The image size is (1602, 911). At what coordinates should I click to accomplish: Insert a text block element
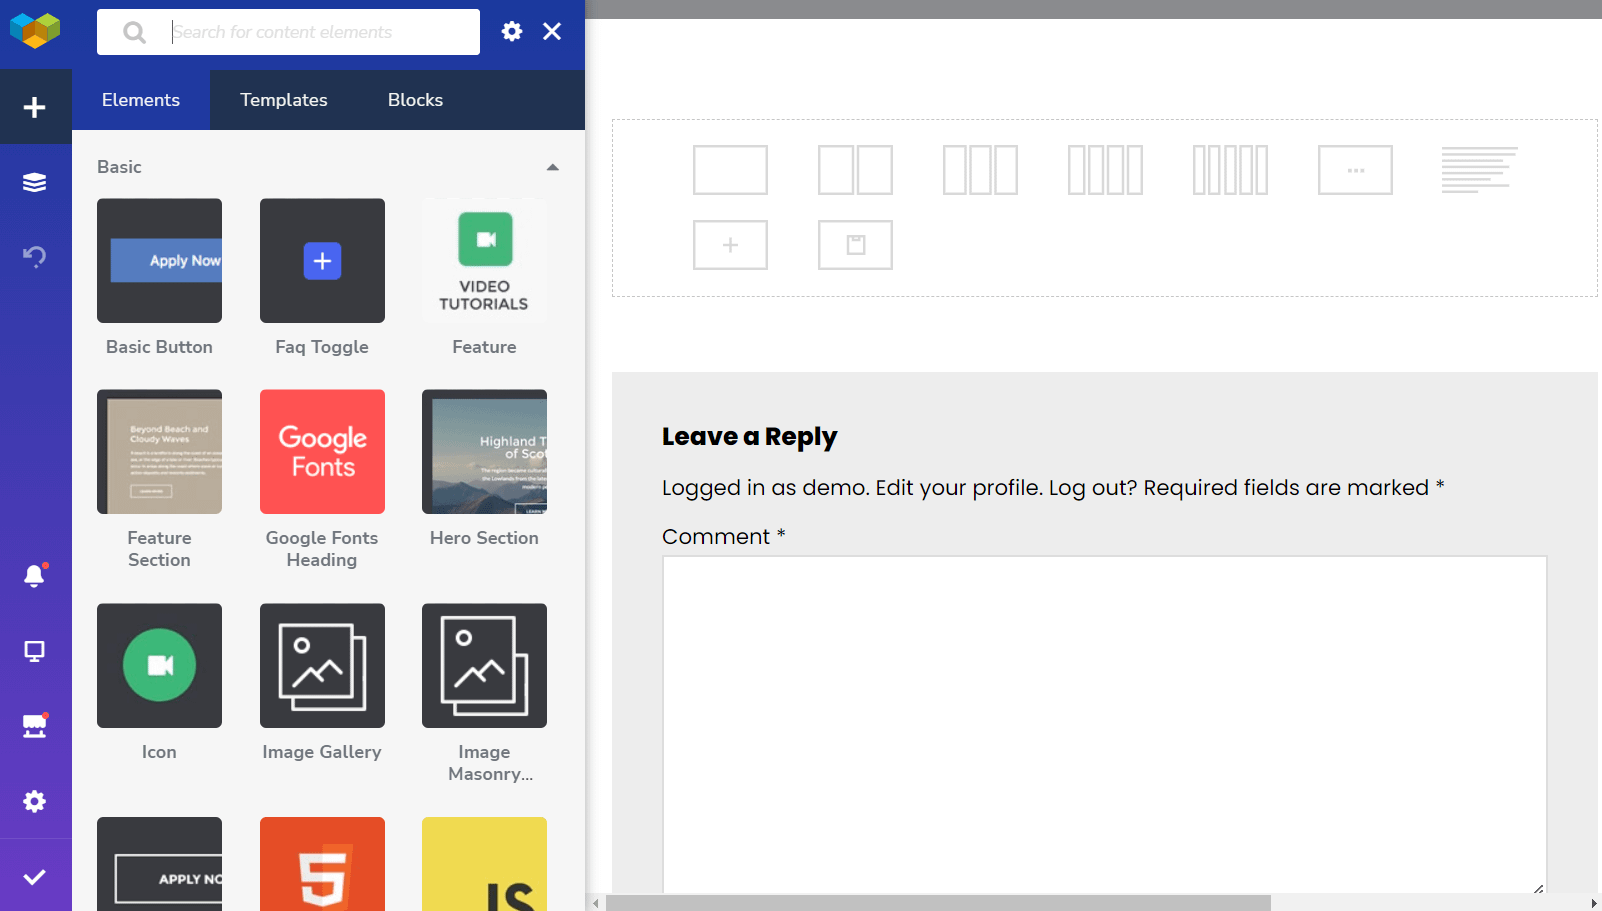click(x=1480, y=170)
